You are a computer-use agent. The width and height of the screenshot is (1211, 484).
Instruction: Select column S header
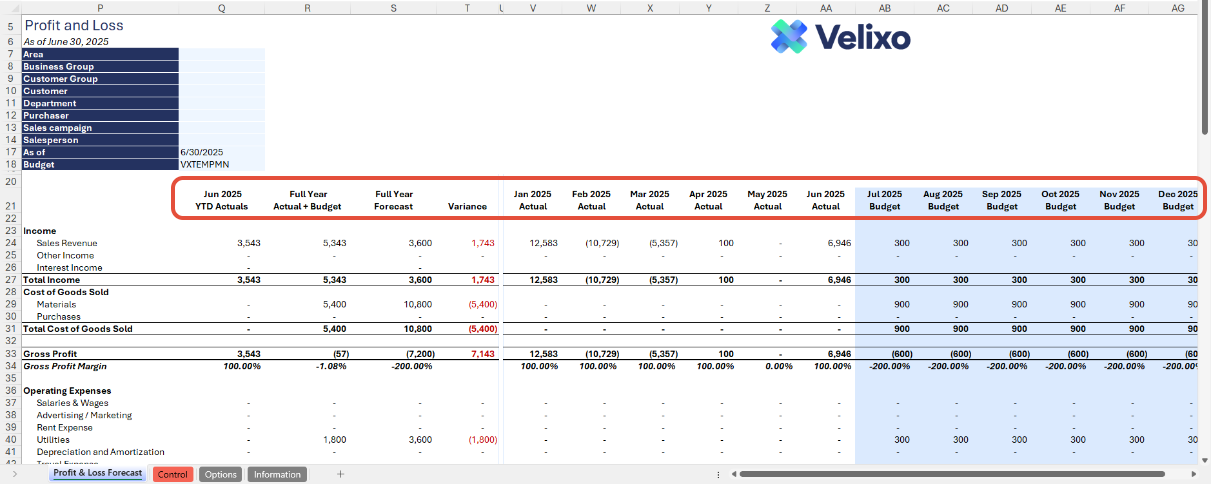(x=393, y=7)
